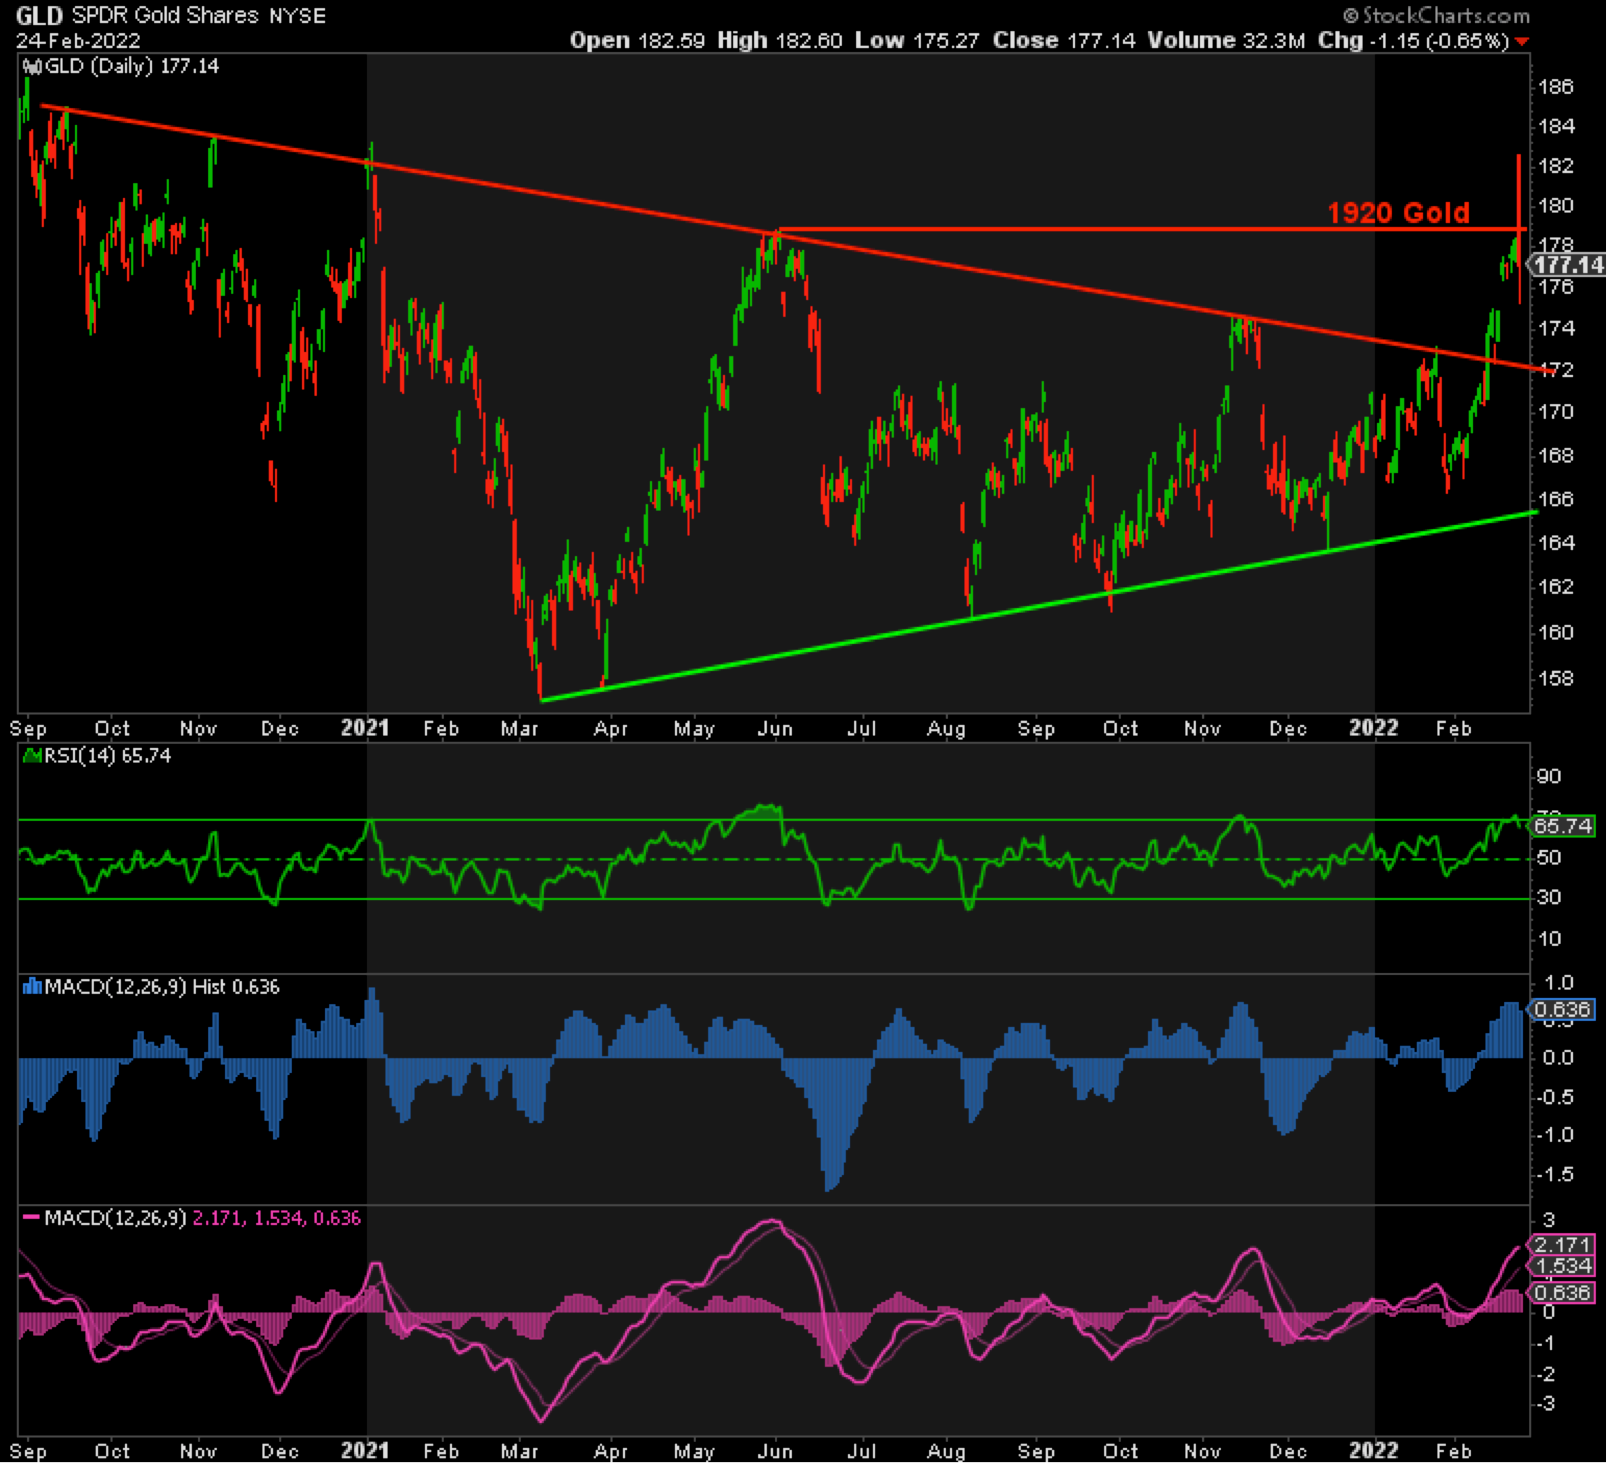Screen dimensions: 1607x1463
Task: Click the candlestick icon beside GLD (Daily)
Action: point(32,67)
